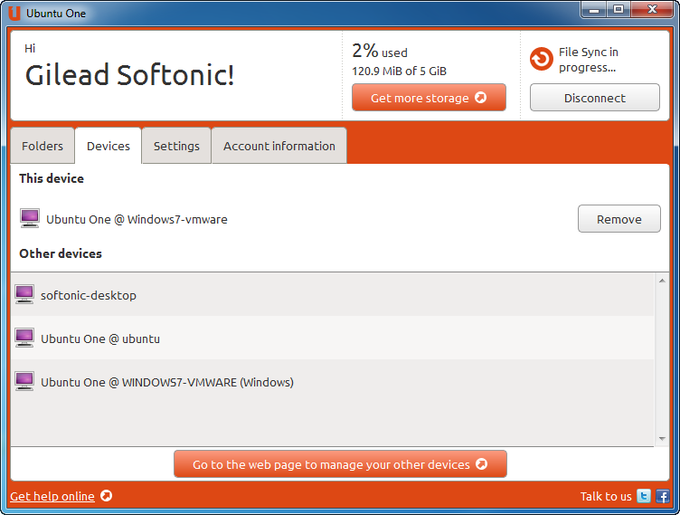Click the monitor icon for WINDOWS7-VMWARE (Windows)
The image size is (680, 515).
pyautogui.click(x=24, y=381)
